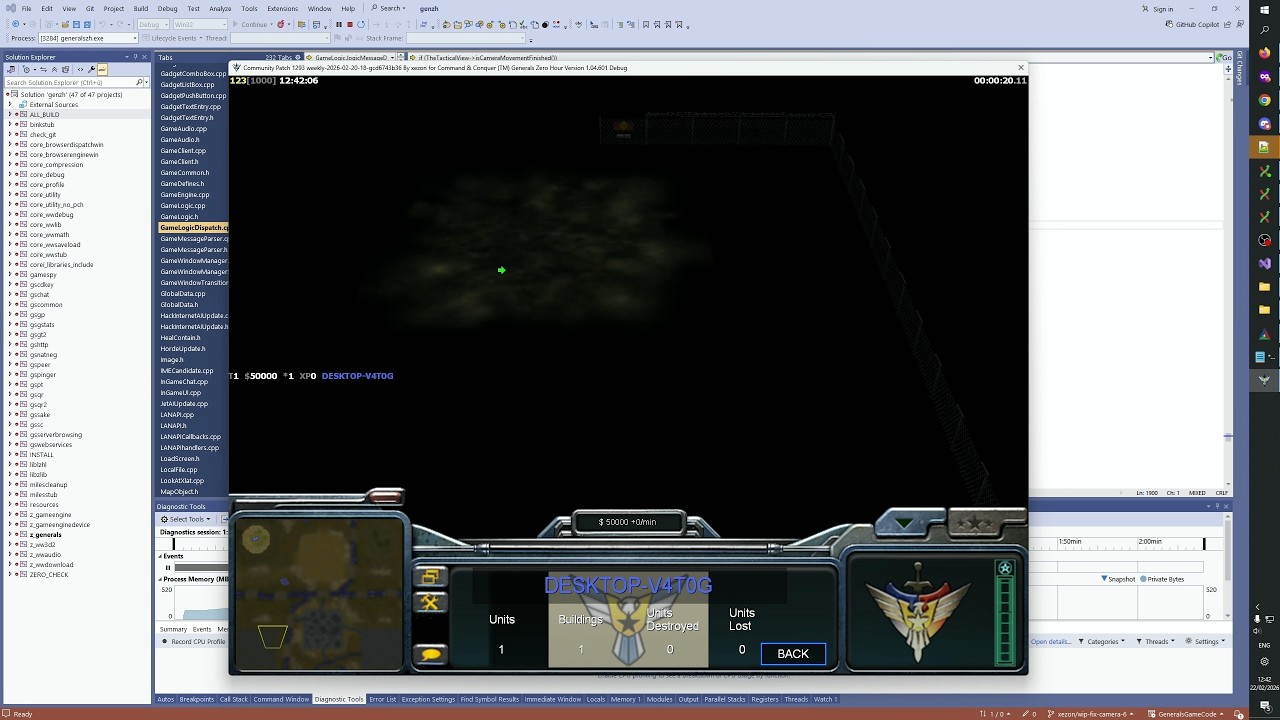Click the Continue debug button
Screen dimensions: 1280x720
(x=250, y=24)
